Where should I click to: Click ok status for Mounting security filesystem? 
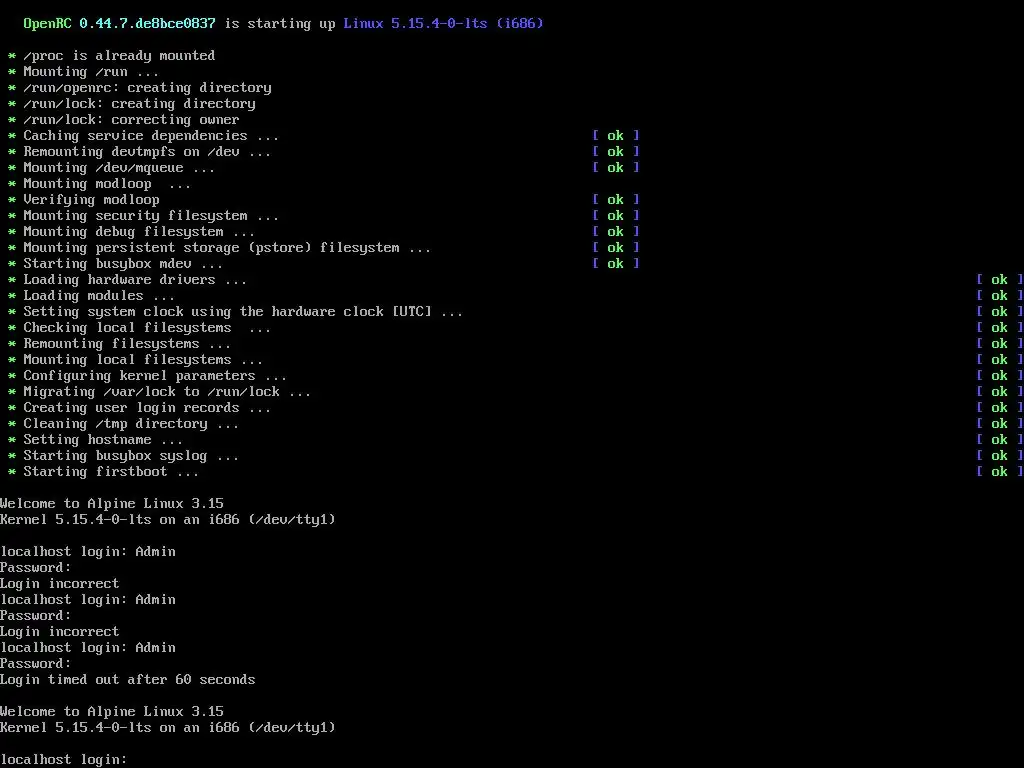[x=616, y=216]
